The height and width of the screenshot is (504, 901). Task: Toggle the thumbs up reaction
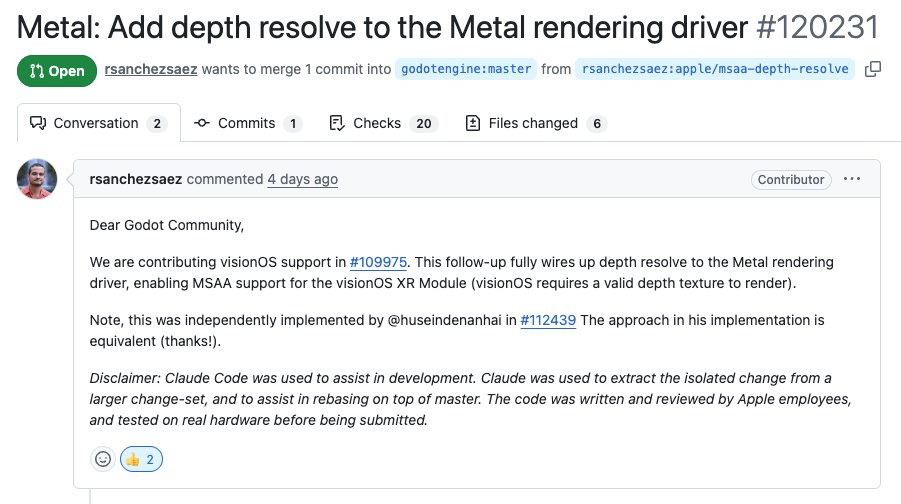[x=141, y=459]
